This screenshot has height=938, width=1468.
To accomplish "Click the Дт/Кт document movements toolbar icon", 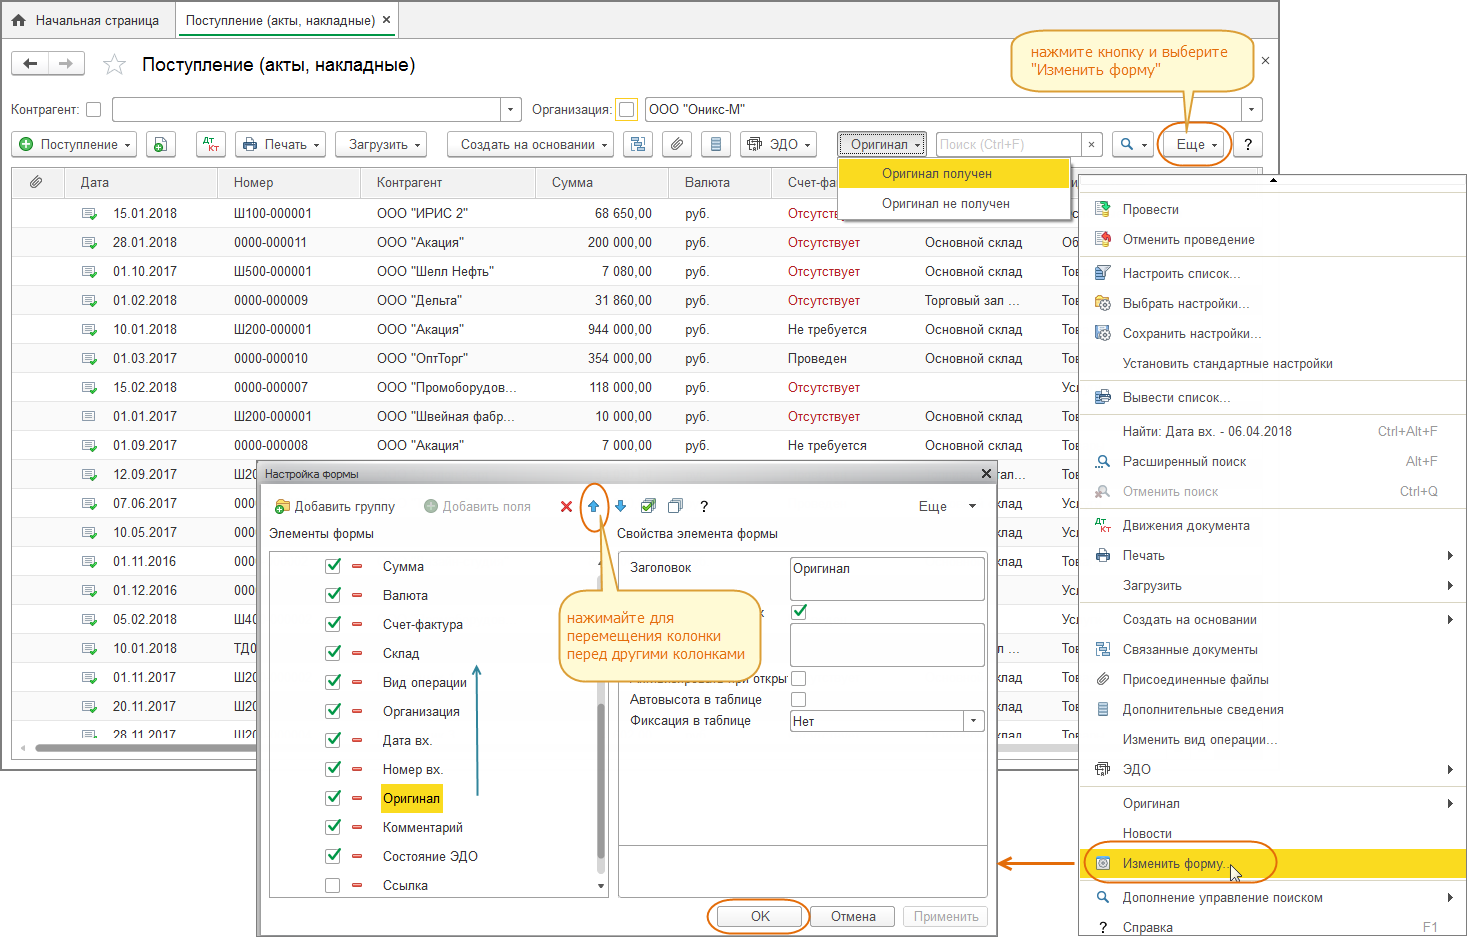I will coord(211,144).
